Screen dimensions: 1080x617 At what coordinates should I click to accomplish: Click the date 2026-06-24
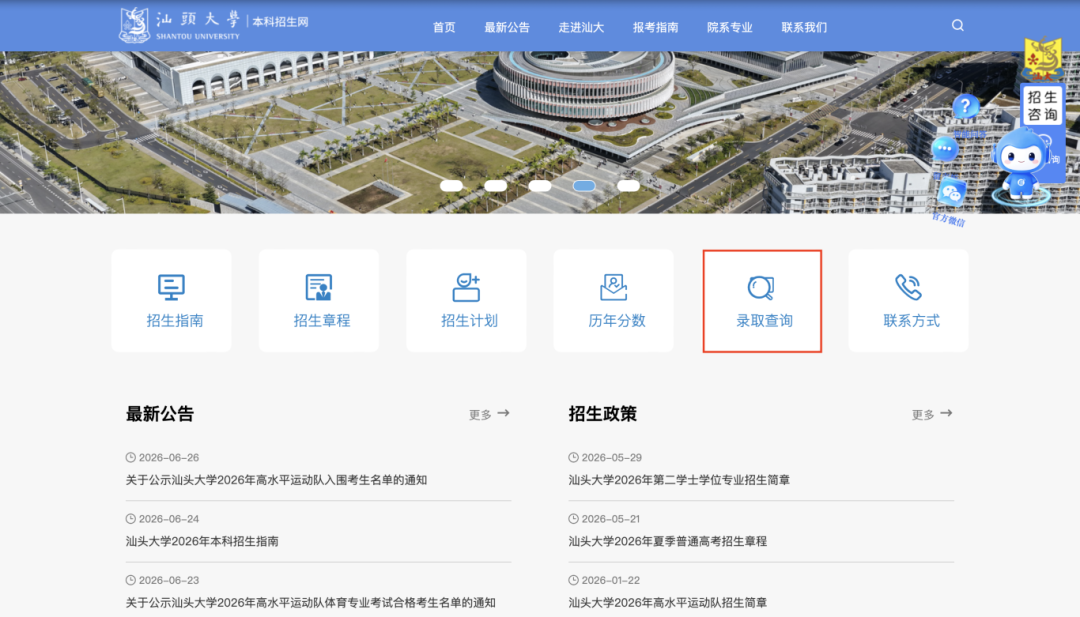click(x=169, y=519)
